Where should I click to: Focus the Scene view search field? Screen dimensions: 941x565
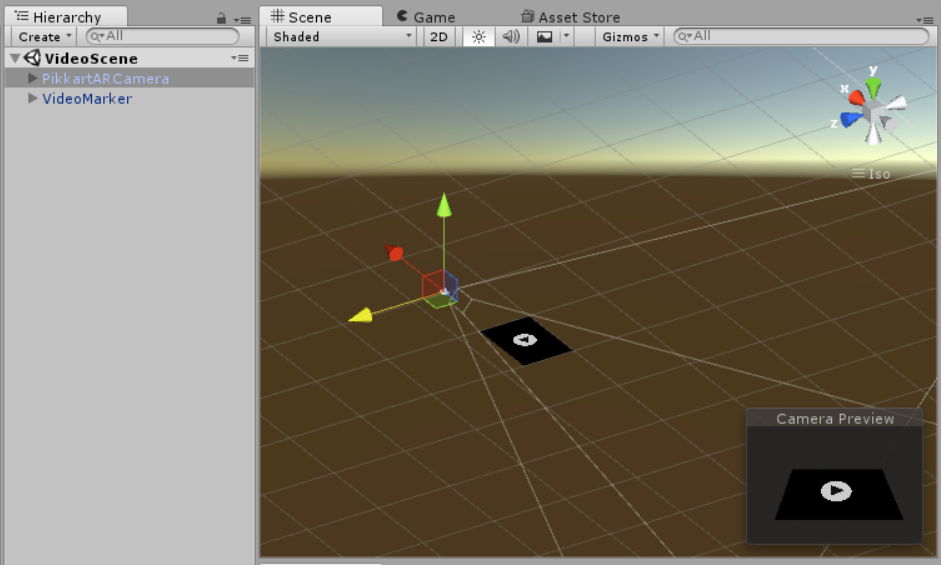[x=801, y=37]
